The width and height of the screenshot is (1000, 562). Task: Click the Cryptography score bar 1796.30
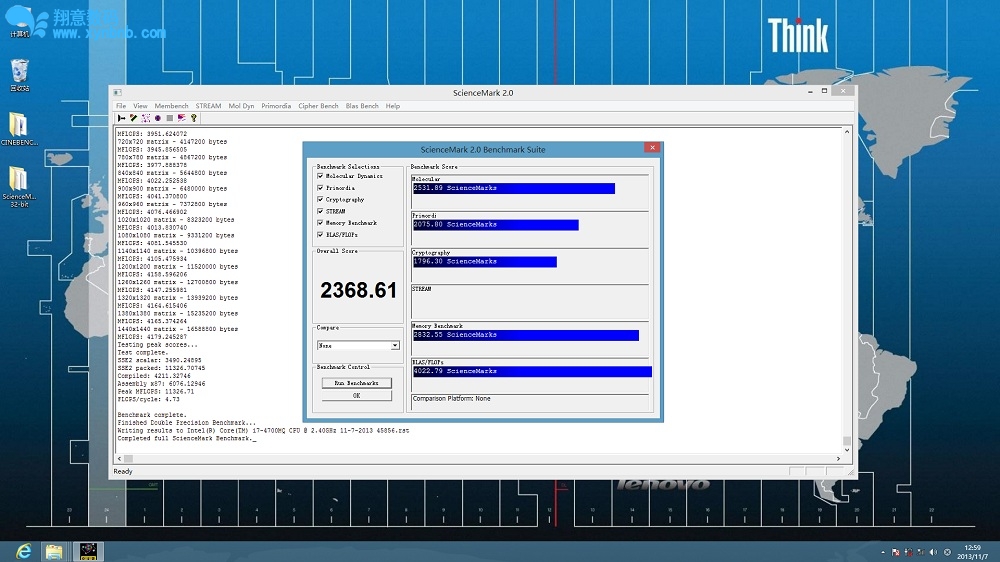click(x=485, y=262)
